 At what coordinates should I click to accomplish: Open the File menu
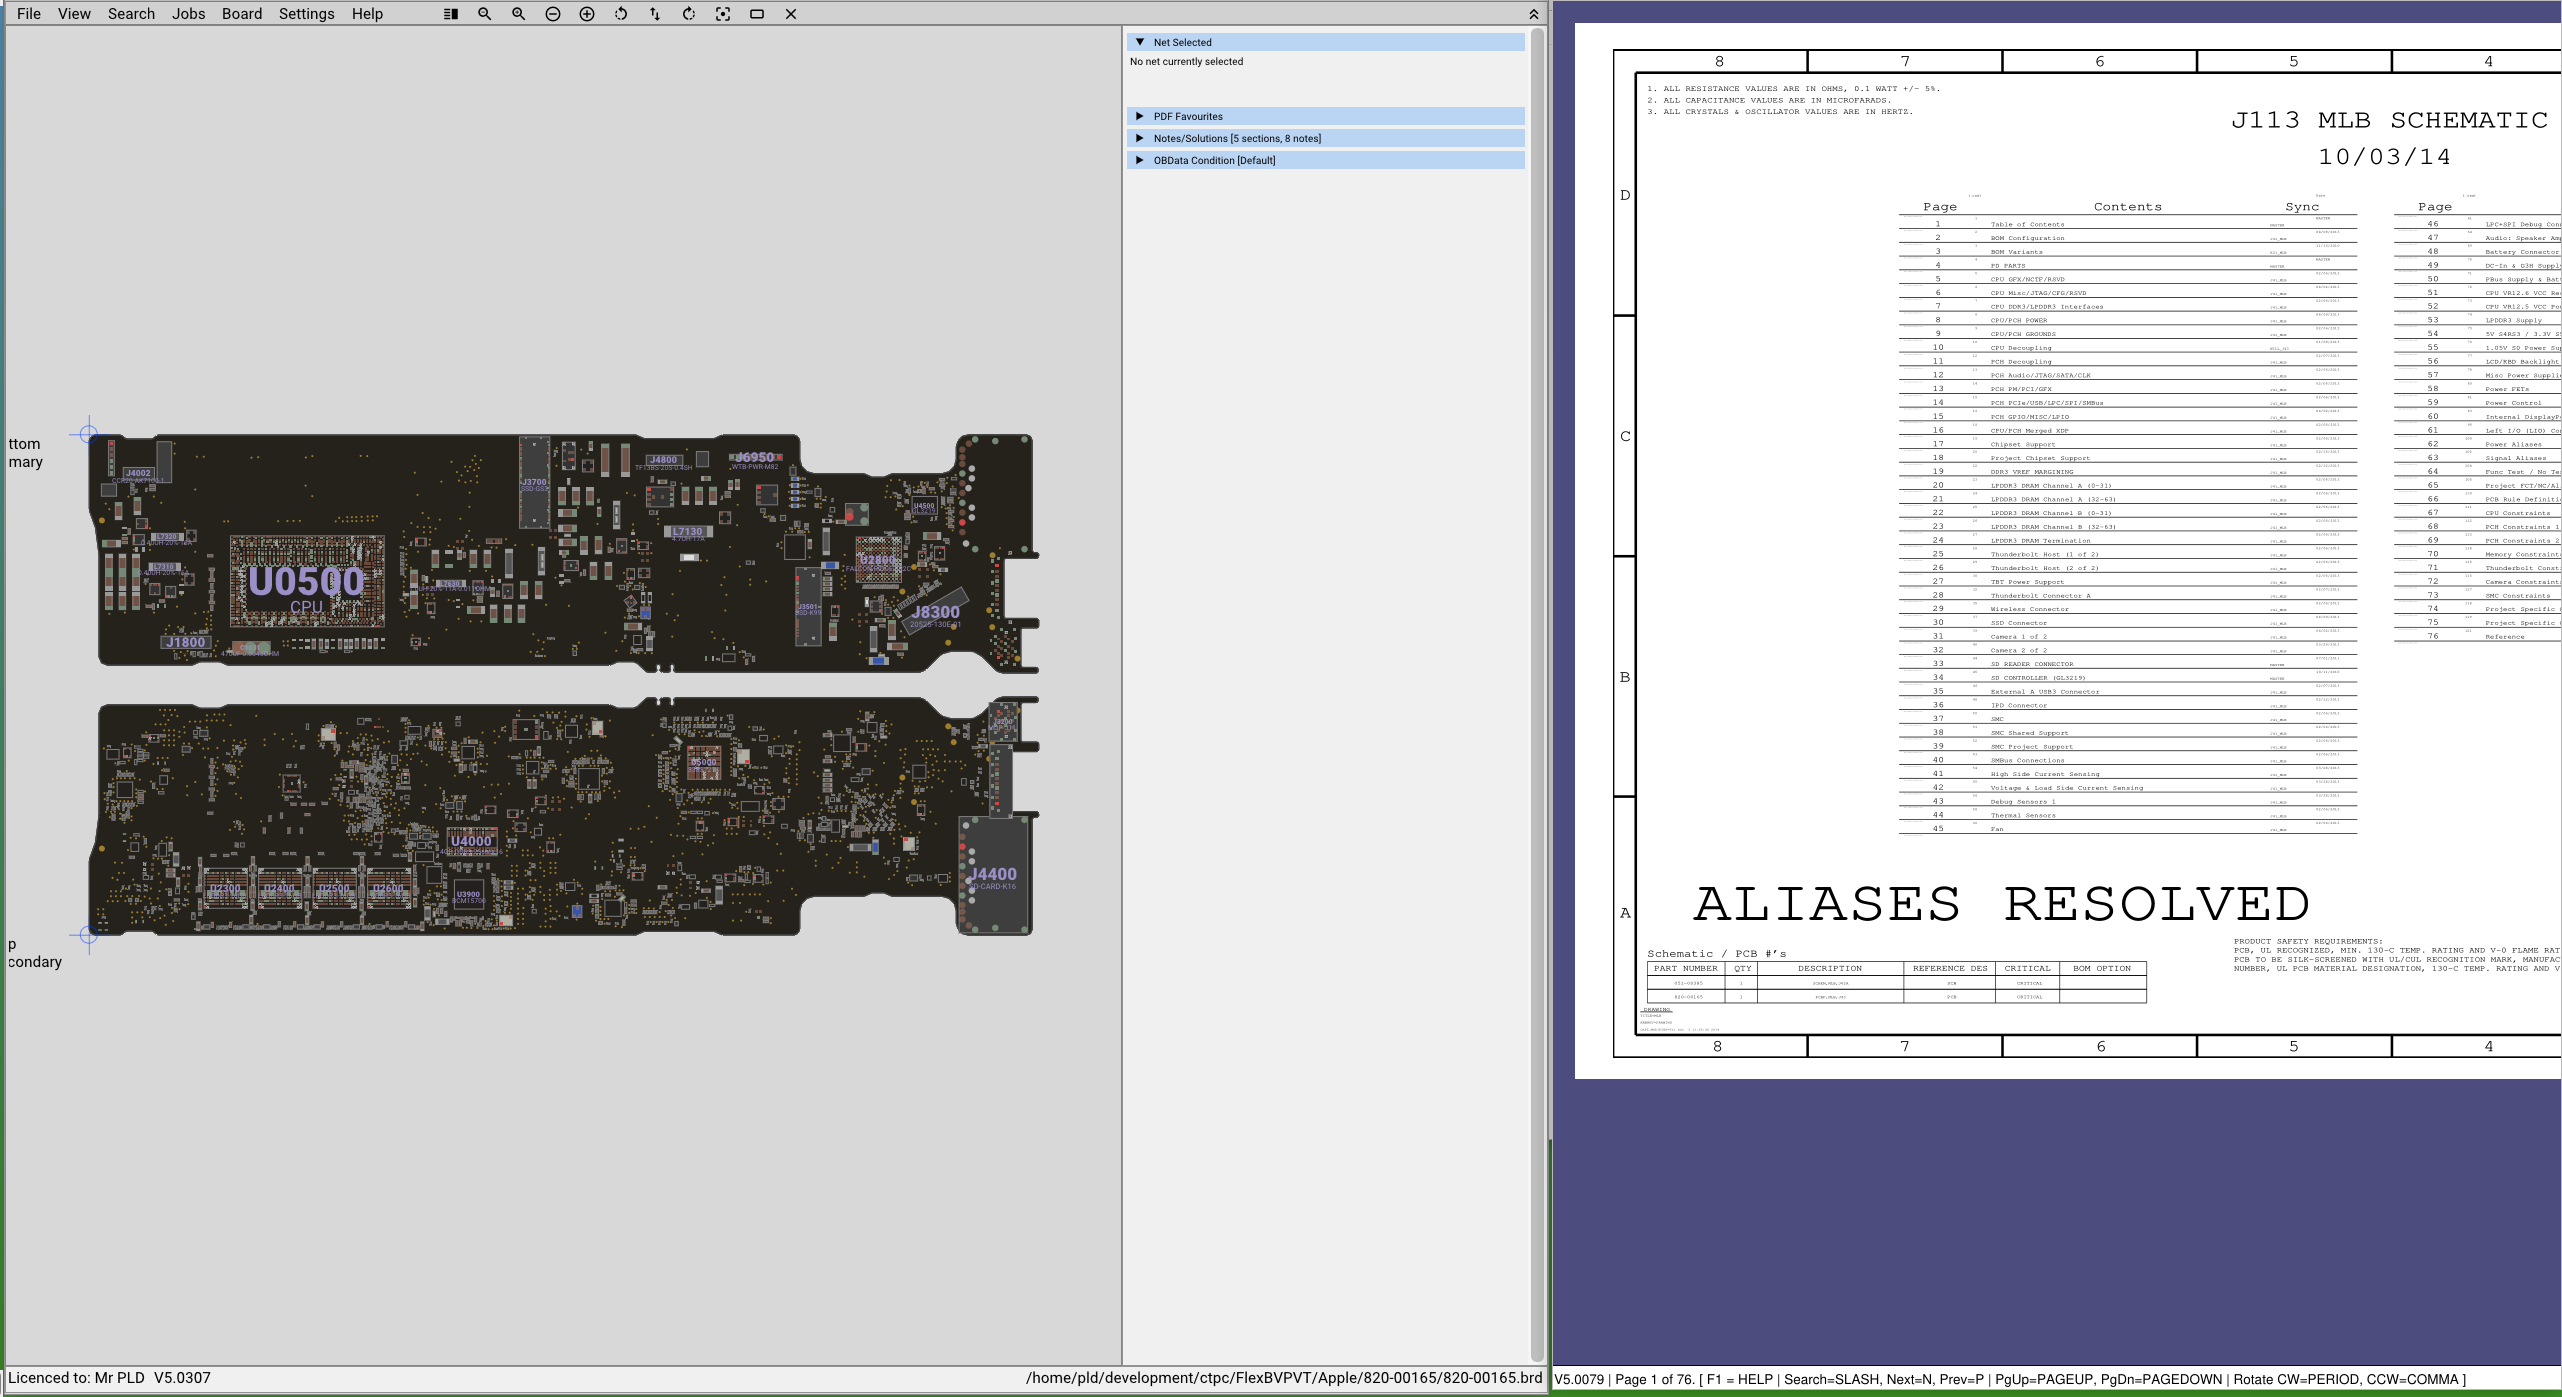click(29, 14)
